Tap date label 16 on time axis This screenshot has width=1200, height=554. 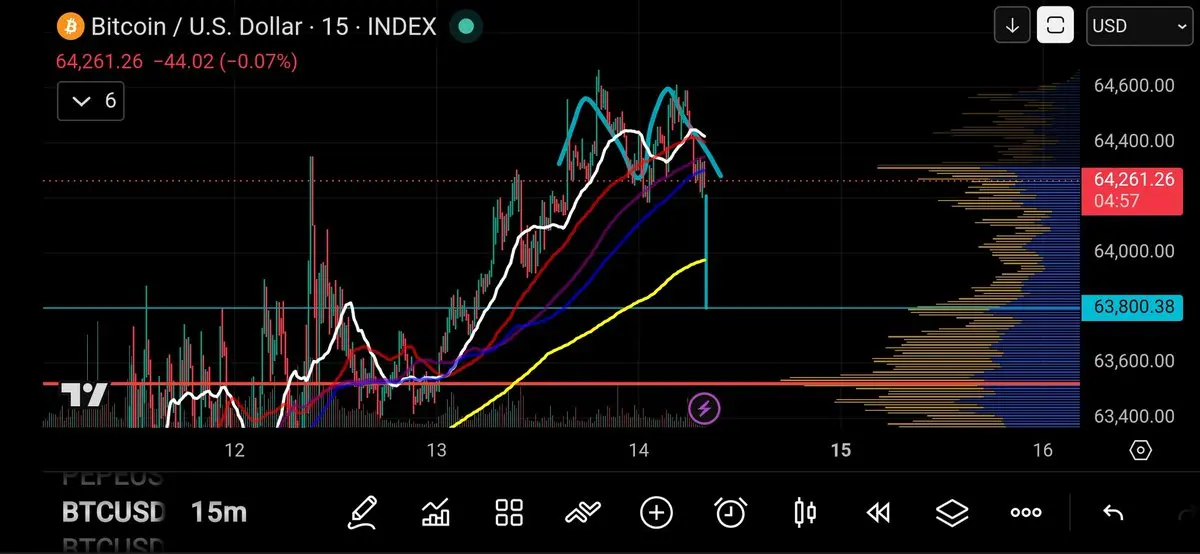tap(1042, 451)
